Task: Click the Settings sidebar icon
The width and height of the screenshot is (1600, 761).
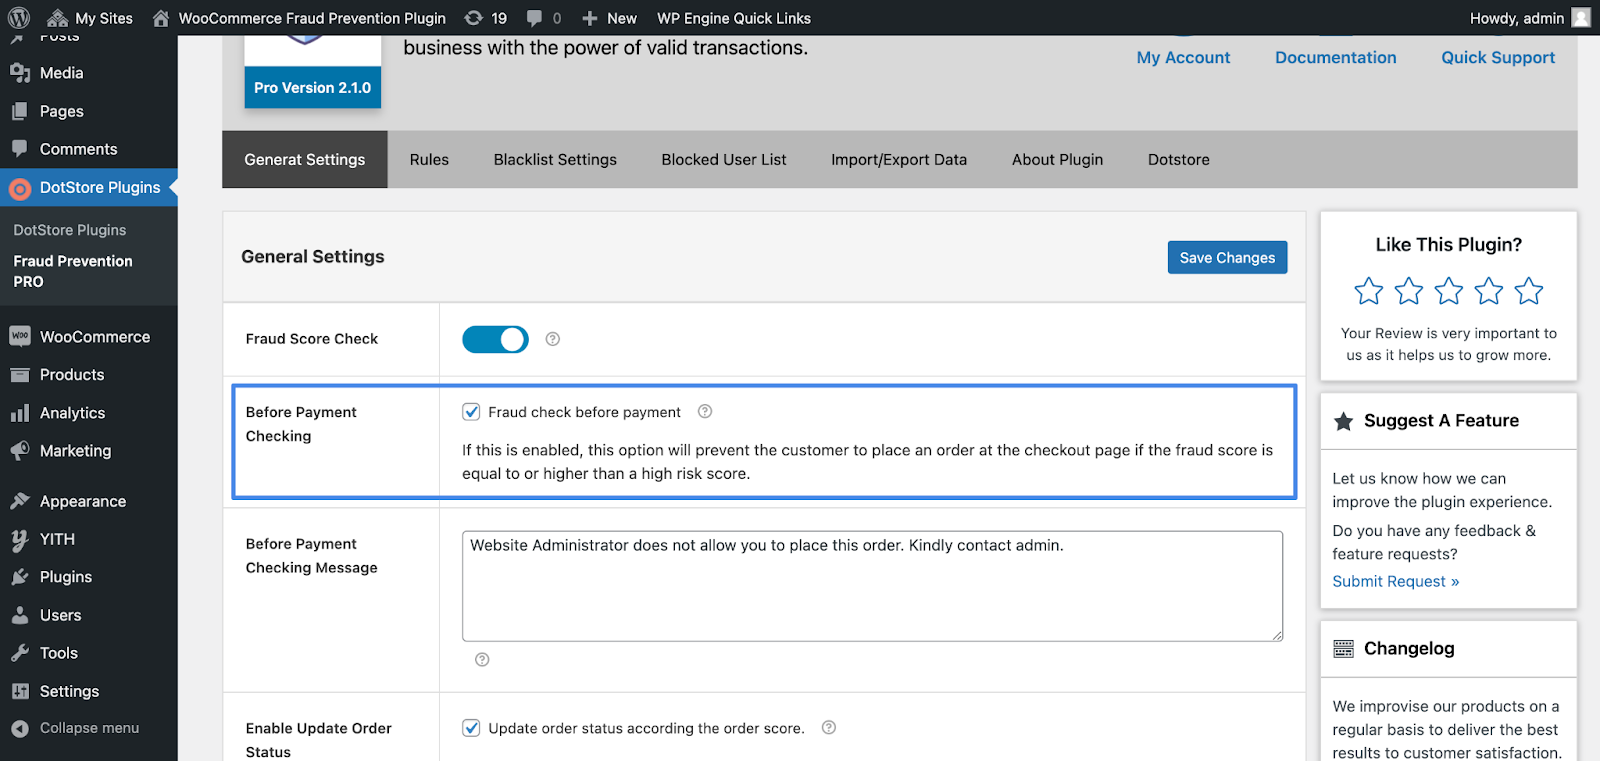Action: pos(20,691)
